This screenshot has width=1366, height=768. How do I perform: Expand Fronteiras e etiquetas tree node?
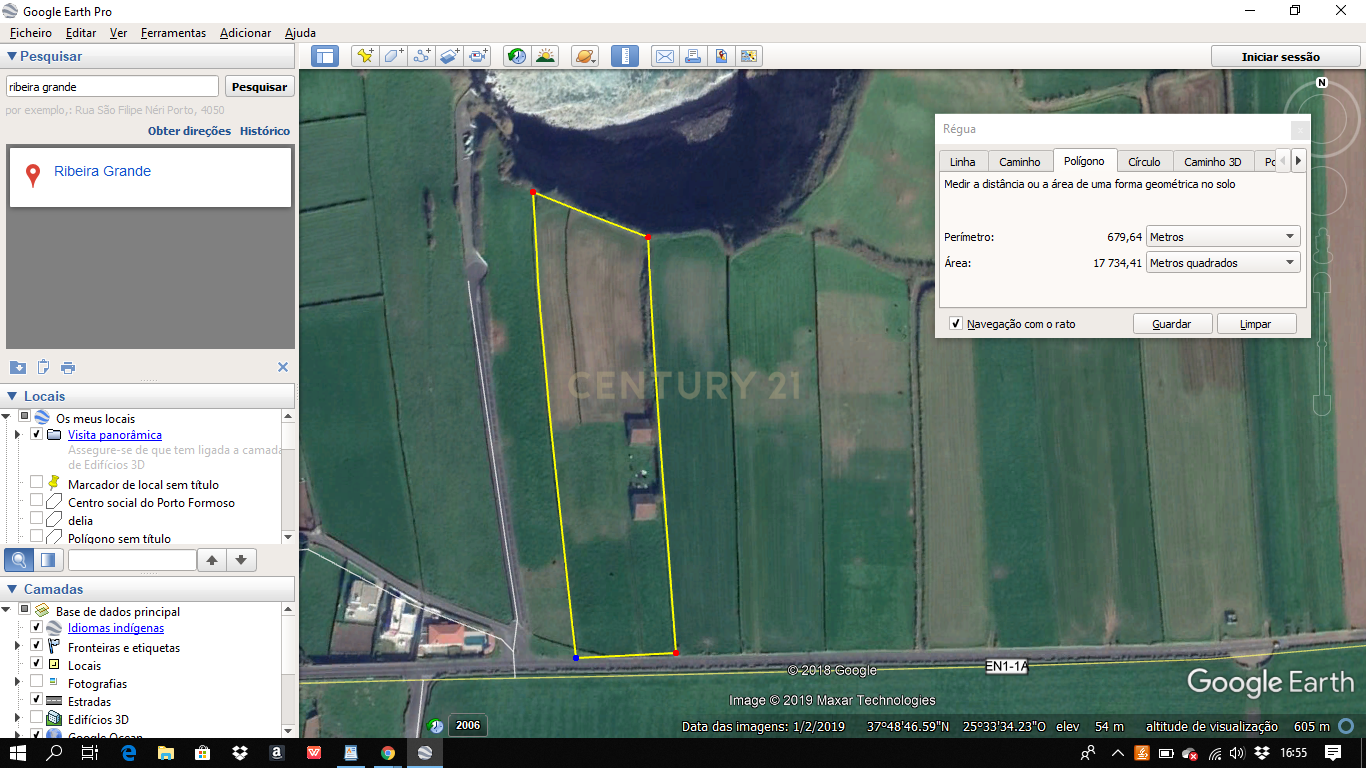17,646
